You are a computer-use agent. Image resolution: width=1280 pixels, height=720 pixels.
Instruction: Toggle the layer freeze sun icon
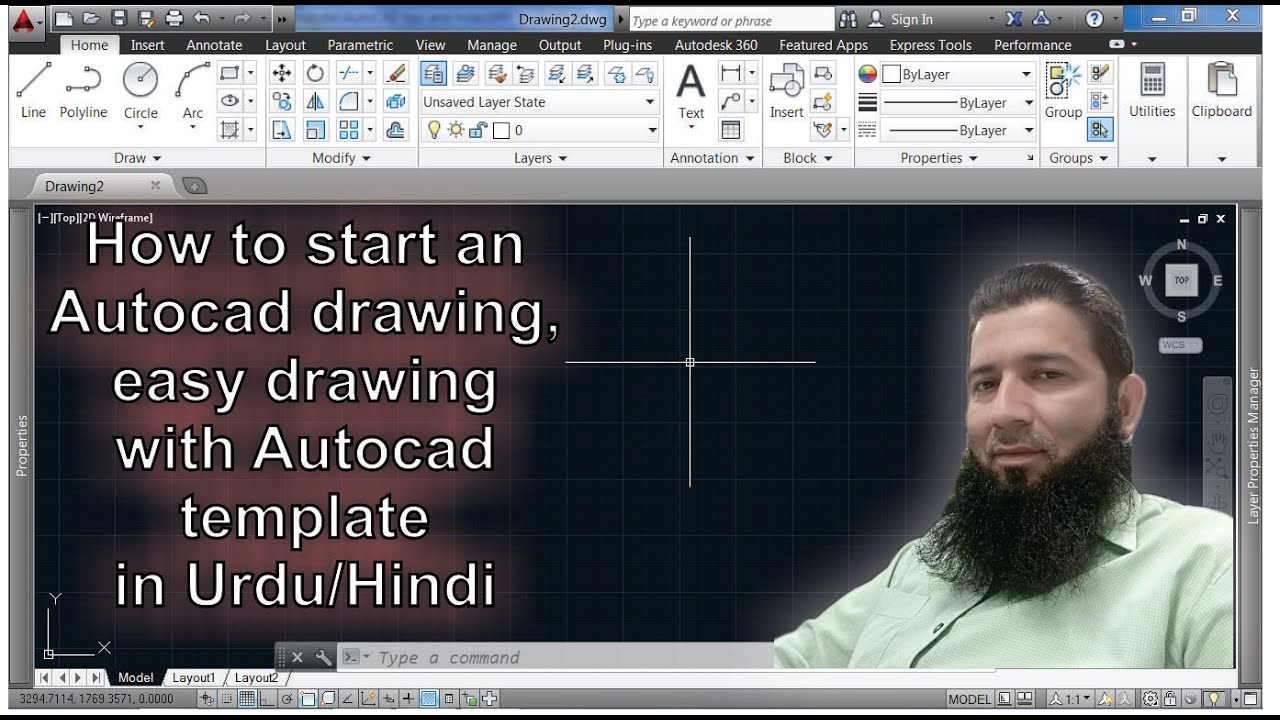(456, 130)
